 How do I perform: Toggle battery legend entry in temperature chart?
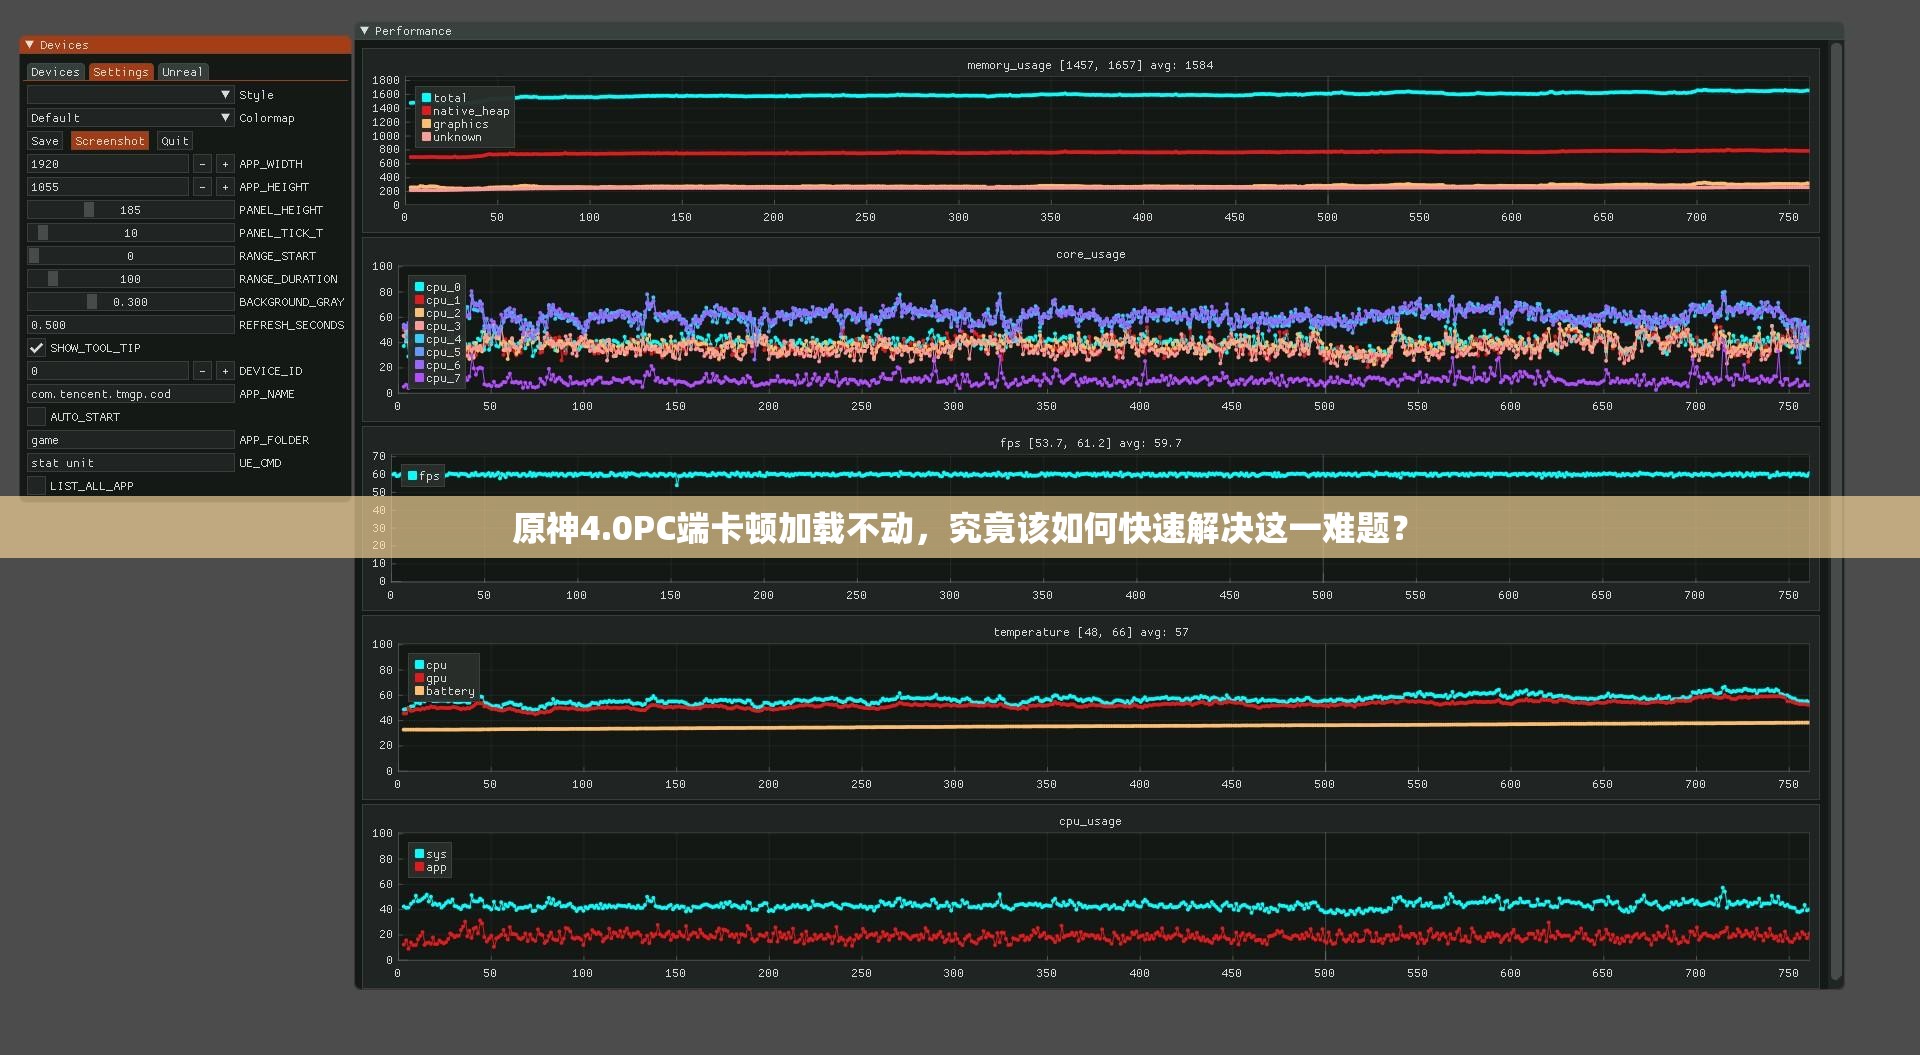445,691
